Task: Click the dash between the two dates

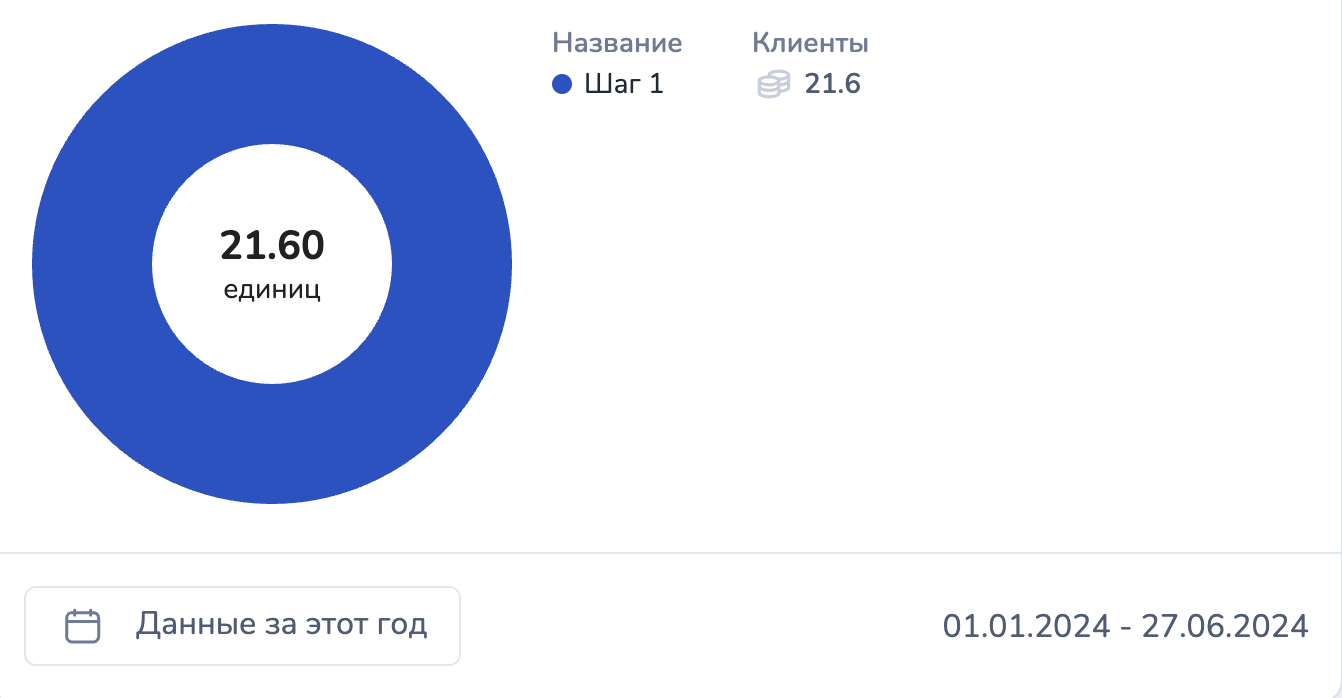Action: (x=1125, y=626)
